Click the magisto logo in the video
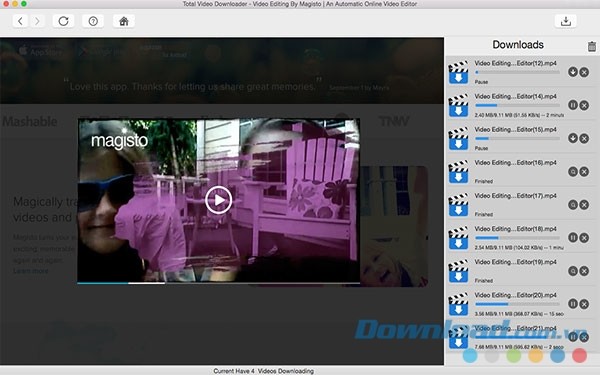Viewport: 600px width, 375px height. 119,141
